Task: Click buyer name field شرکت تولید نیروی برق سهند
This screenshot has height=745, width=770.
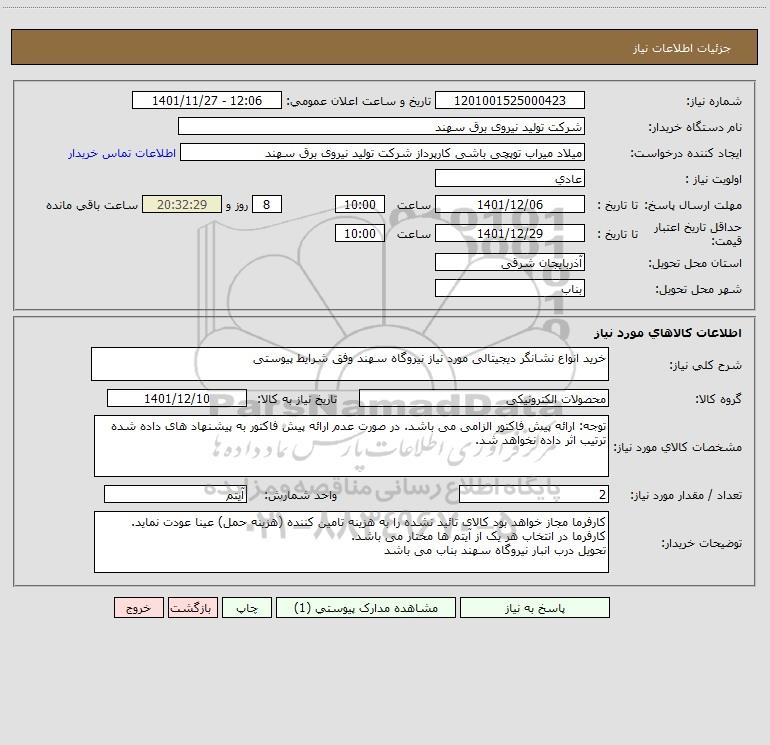Action: [x=381, y=126]
